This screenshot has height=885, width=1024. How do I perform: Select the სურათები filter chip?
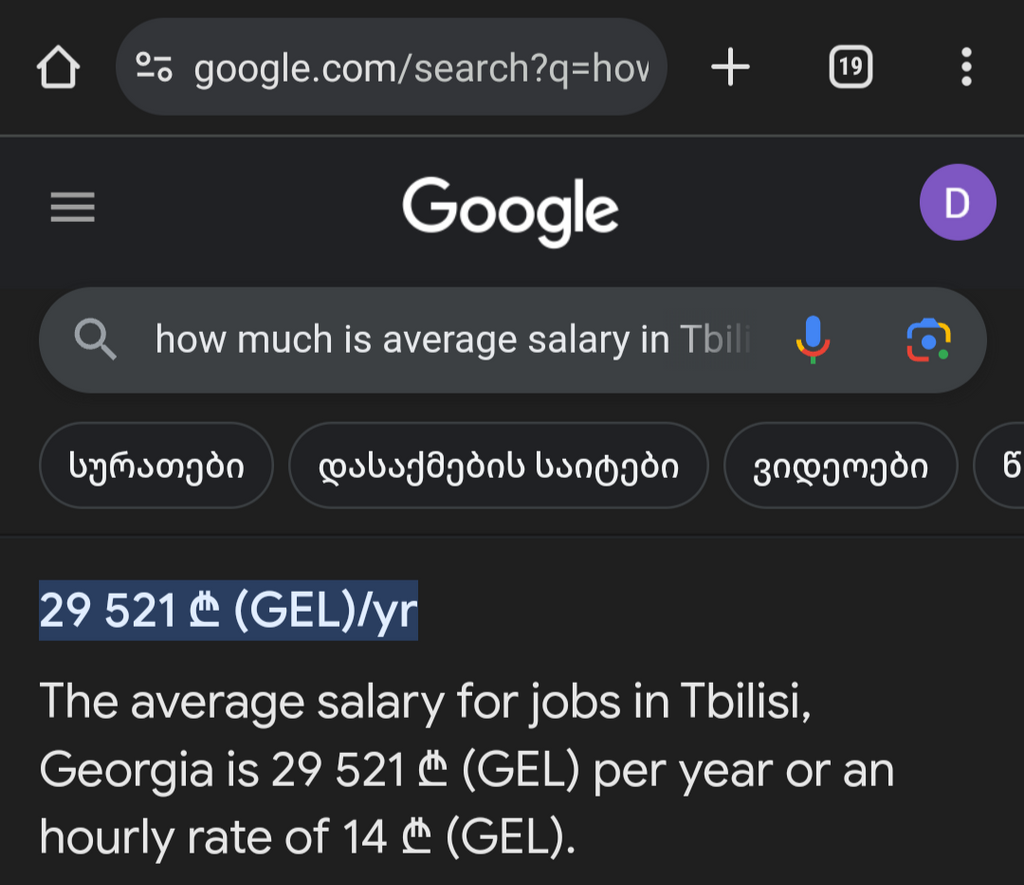pos(156,466)
